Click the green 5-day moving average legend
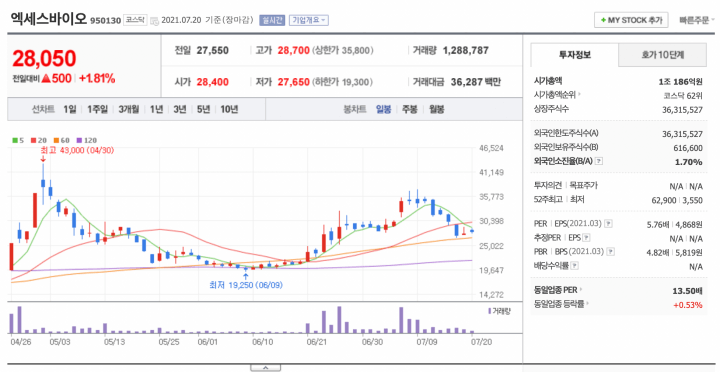Viewport: 720px width, 372px height. click(18, 141)
